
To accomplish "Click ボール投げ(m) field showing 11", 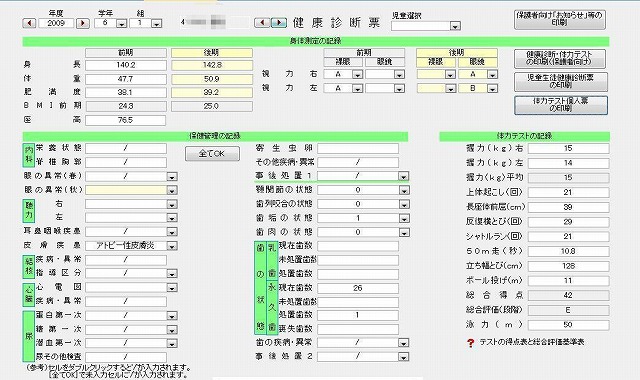I will [569, 281].
